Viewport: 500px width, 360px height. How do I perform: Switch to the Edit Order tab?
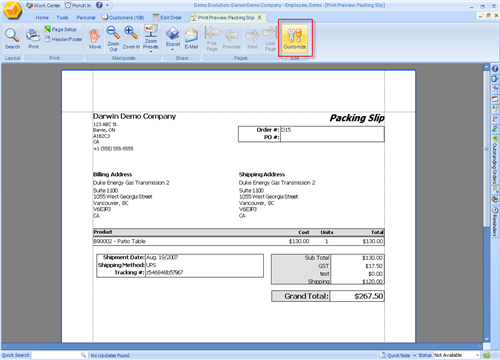tap(167, 17)
